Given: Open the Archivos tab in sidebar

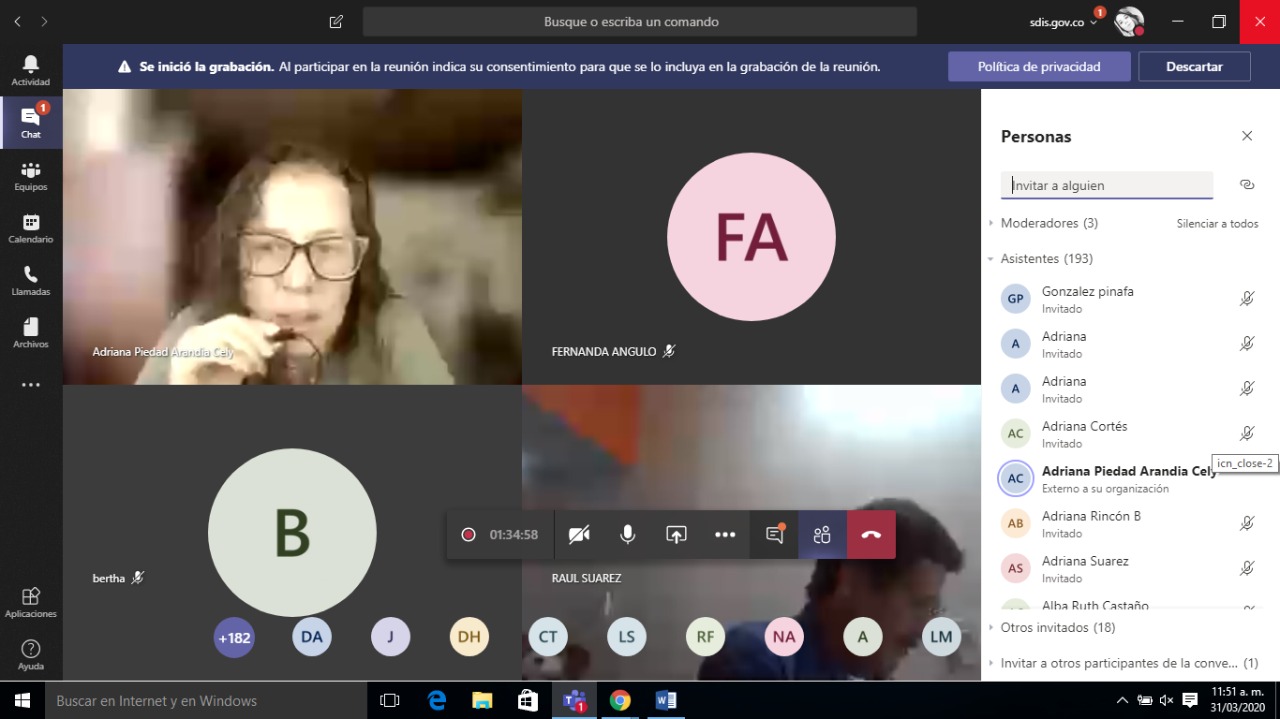Looking at the screenshot, I should (x=31, y=333).
